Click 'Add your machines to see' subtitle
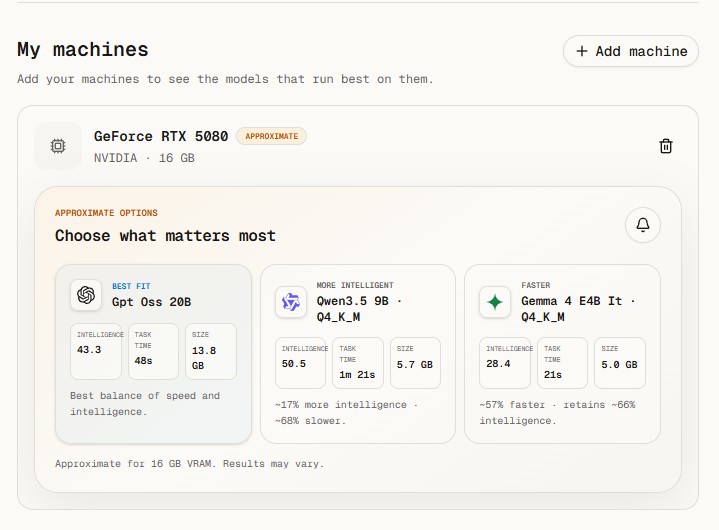 pyautogui.click(x=225, y=79)
